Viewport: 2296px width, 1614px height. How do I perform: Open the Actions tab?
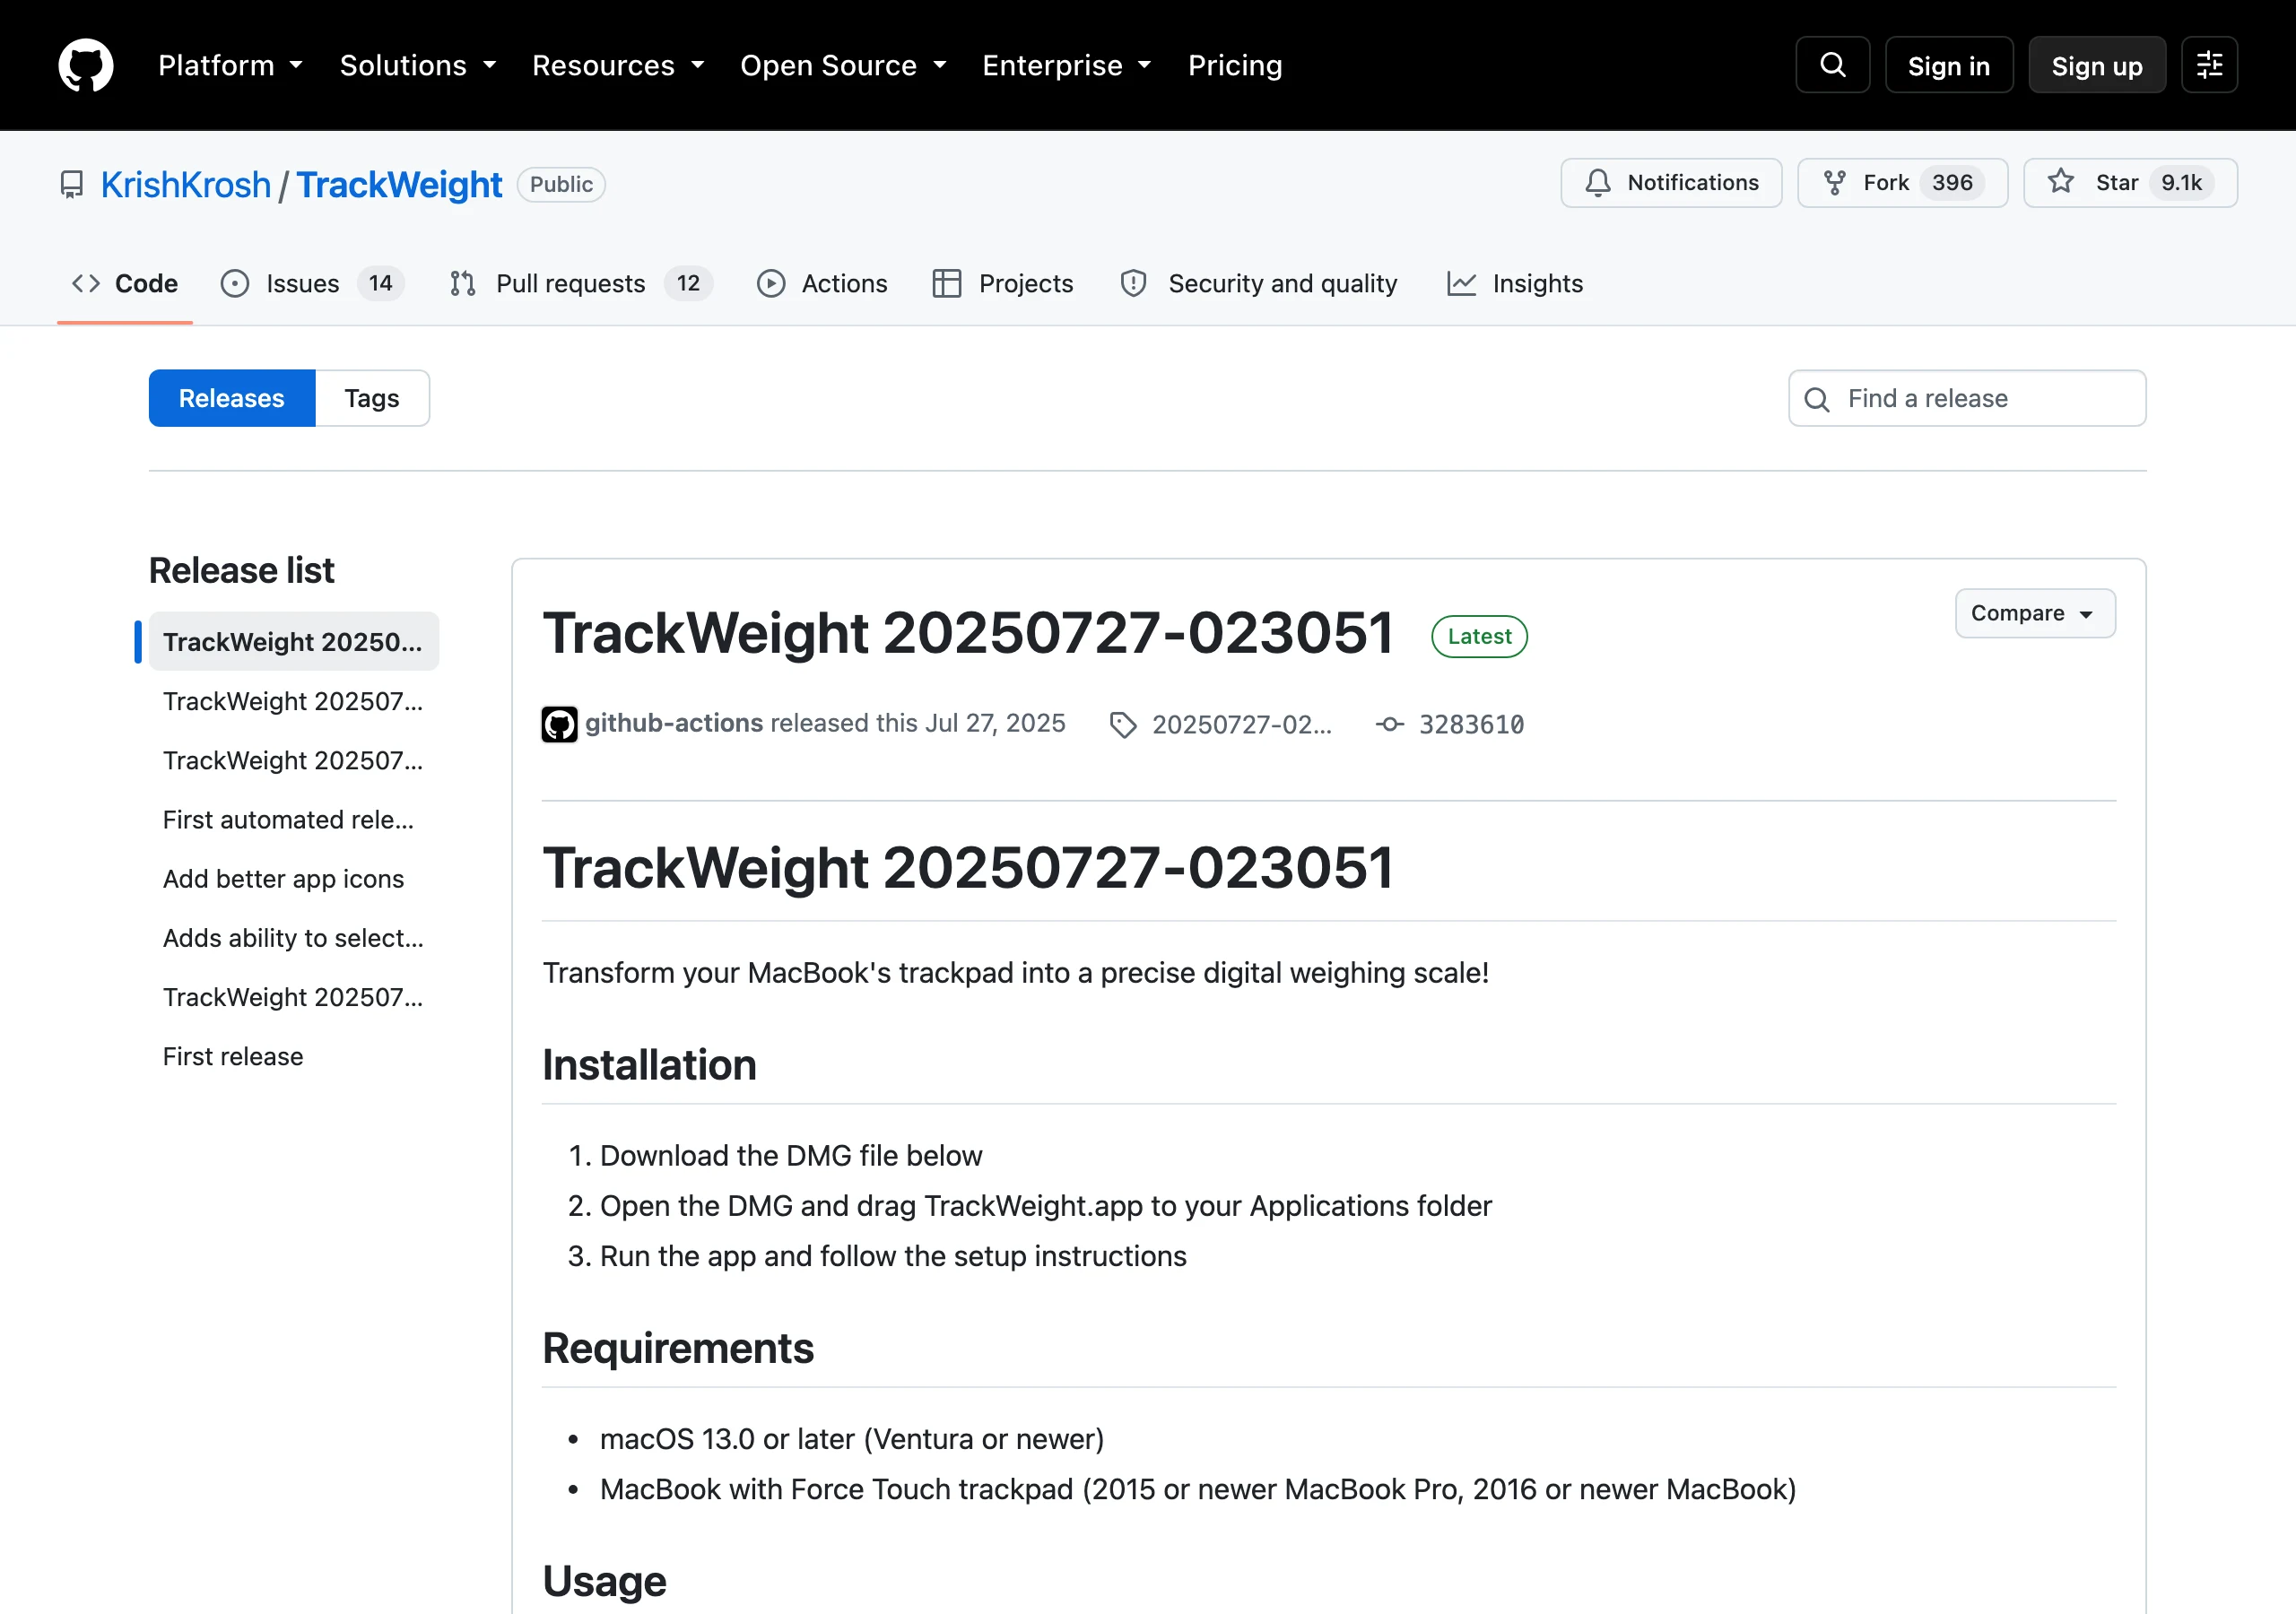[822, 284]
